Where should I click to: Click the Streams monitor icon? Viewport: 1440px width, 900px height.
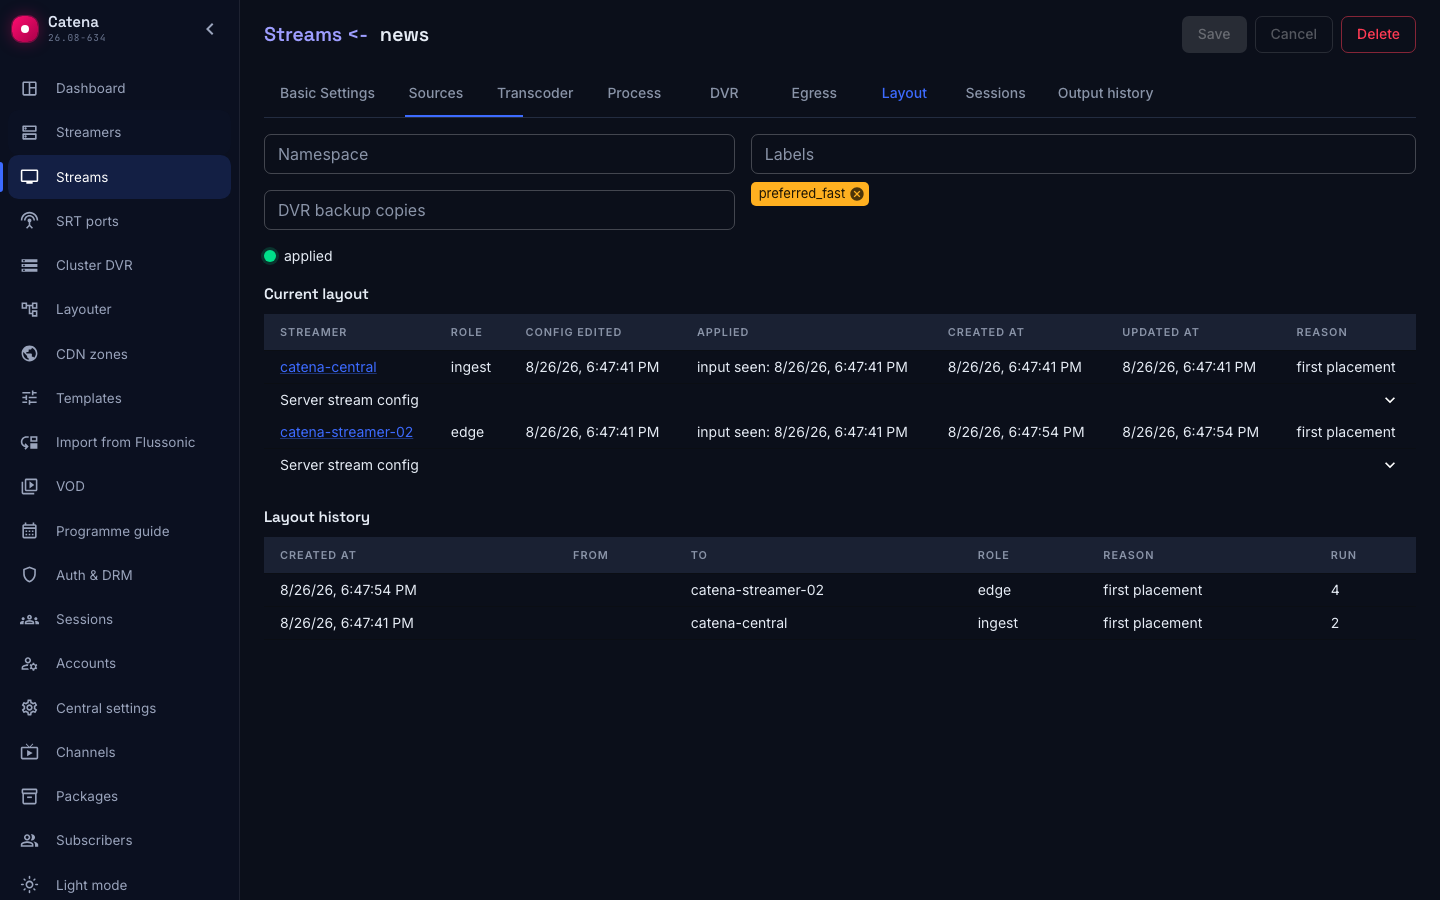30,177
